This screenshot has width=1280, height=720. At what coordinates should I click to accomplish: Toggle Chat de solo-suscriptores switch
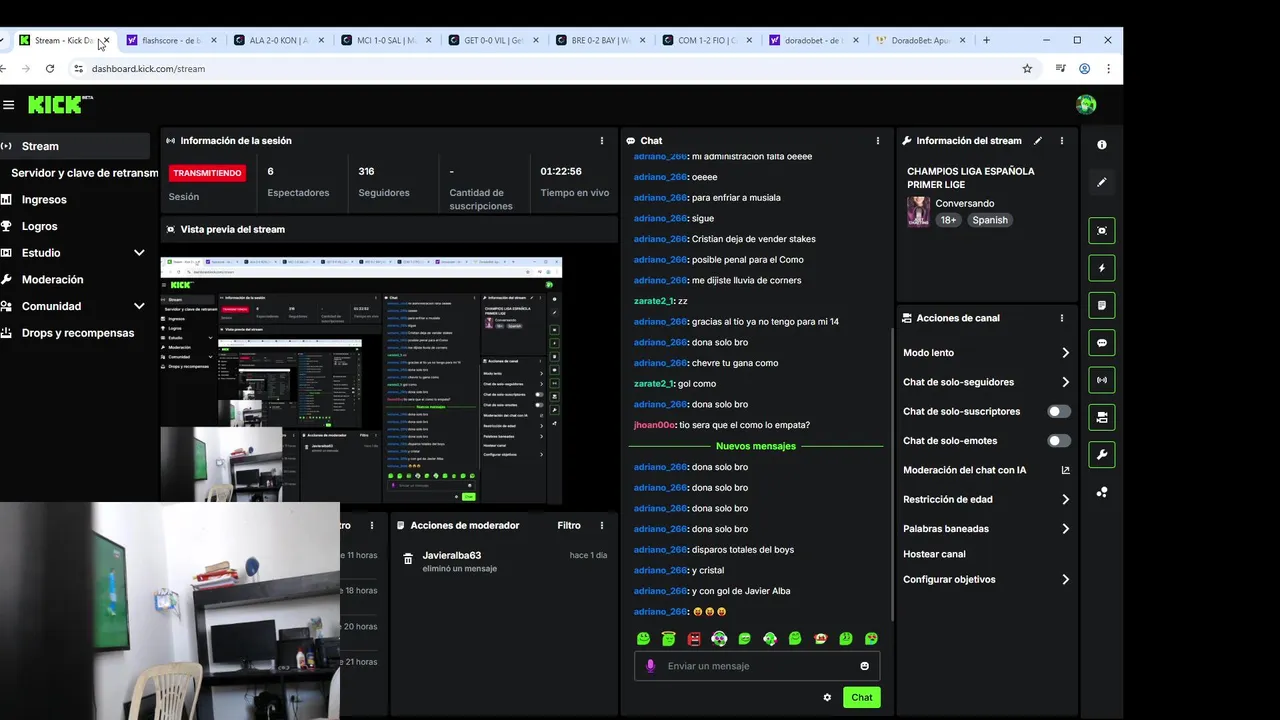(x=1059, y=411)
